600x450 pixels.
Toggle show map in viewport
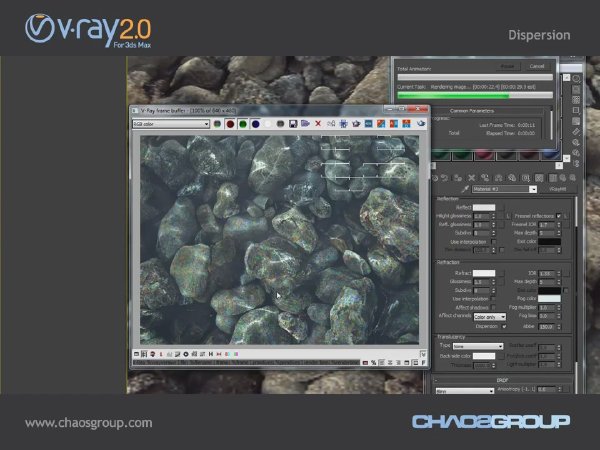click(539, 178)
